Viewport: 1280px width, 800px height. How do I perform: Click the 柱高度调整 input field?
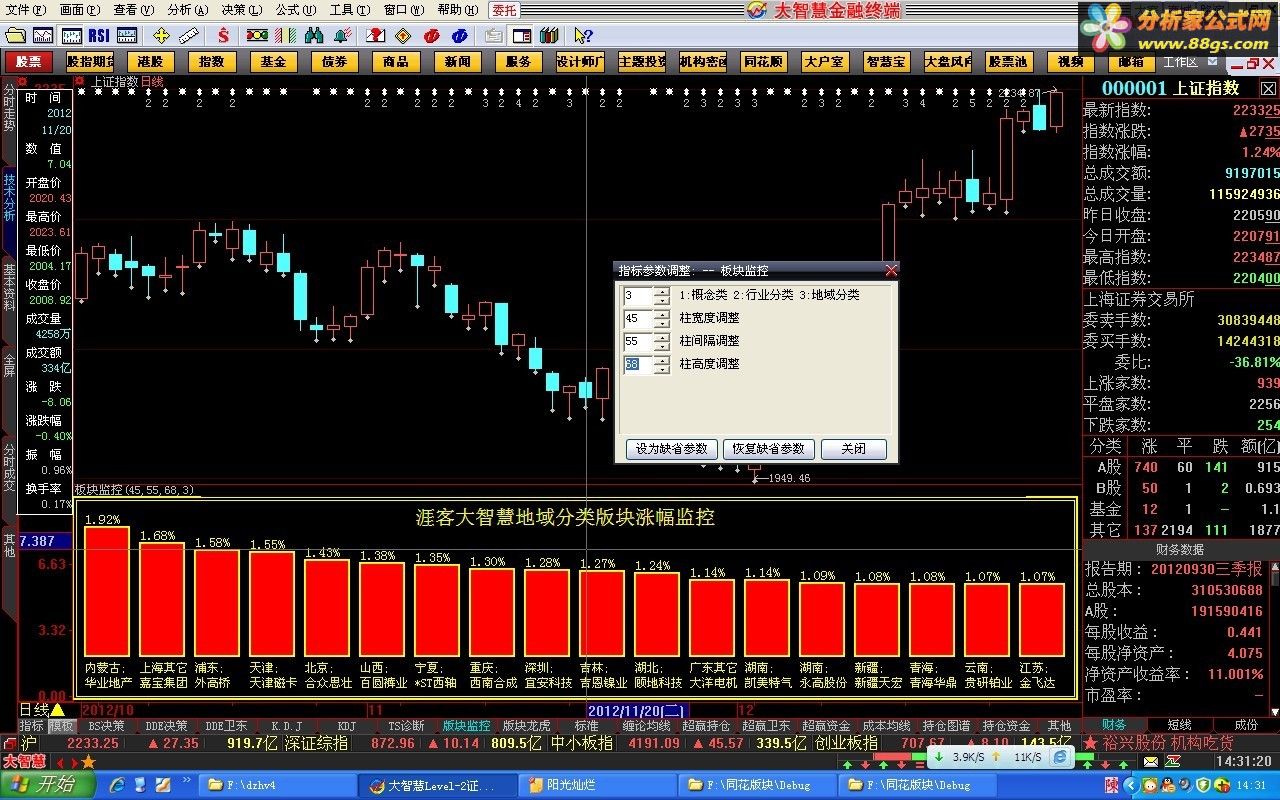point(637,364)
